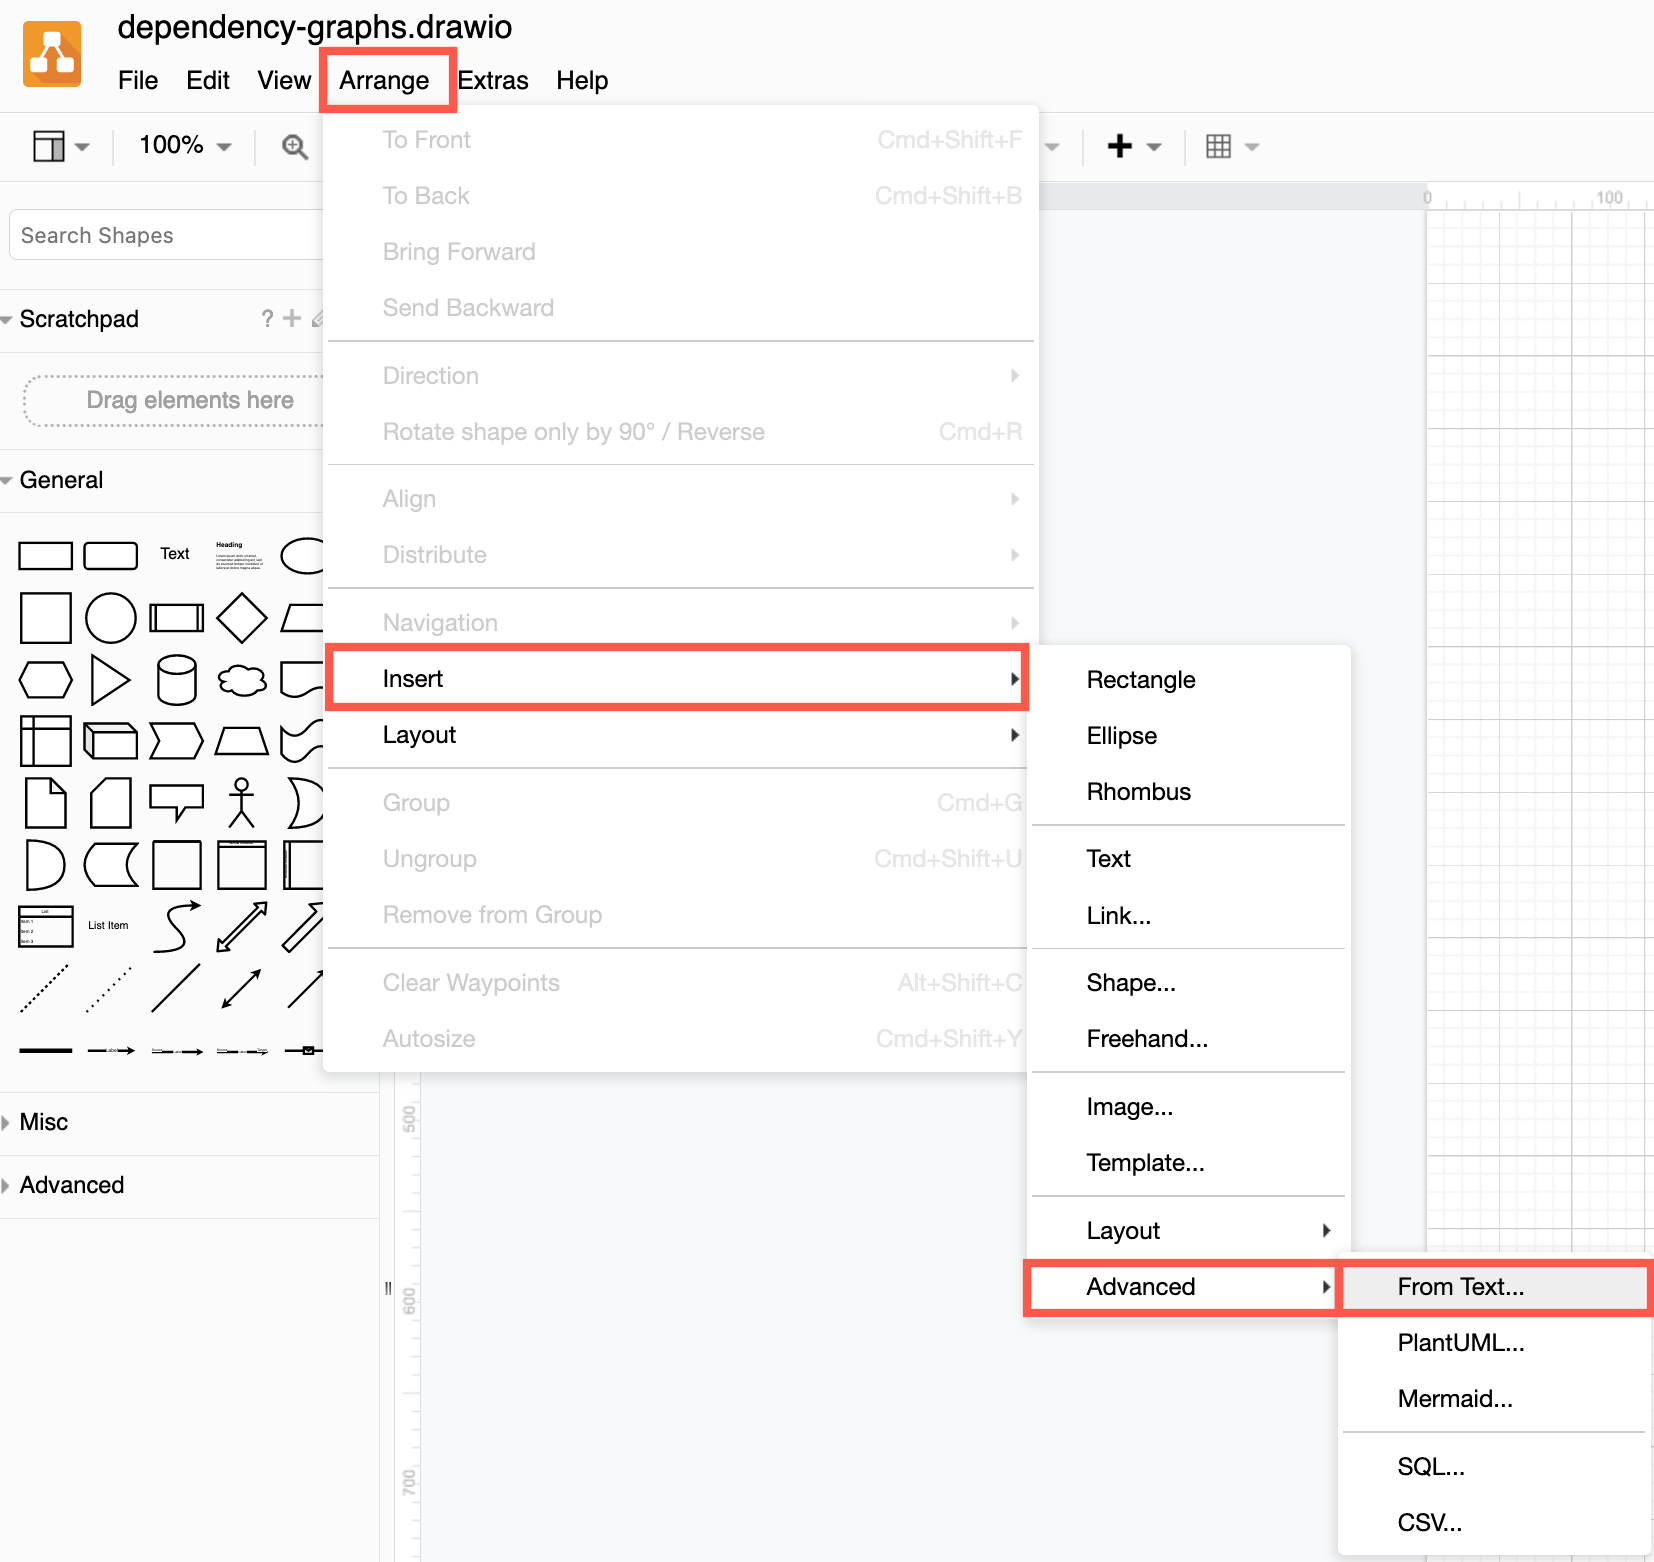
Task: Open the Extras menu
Action: point(493,80)
